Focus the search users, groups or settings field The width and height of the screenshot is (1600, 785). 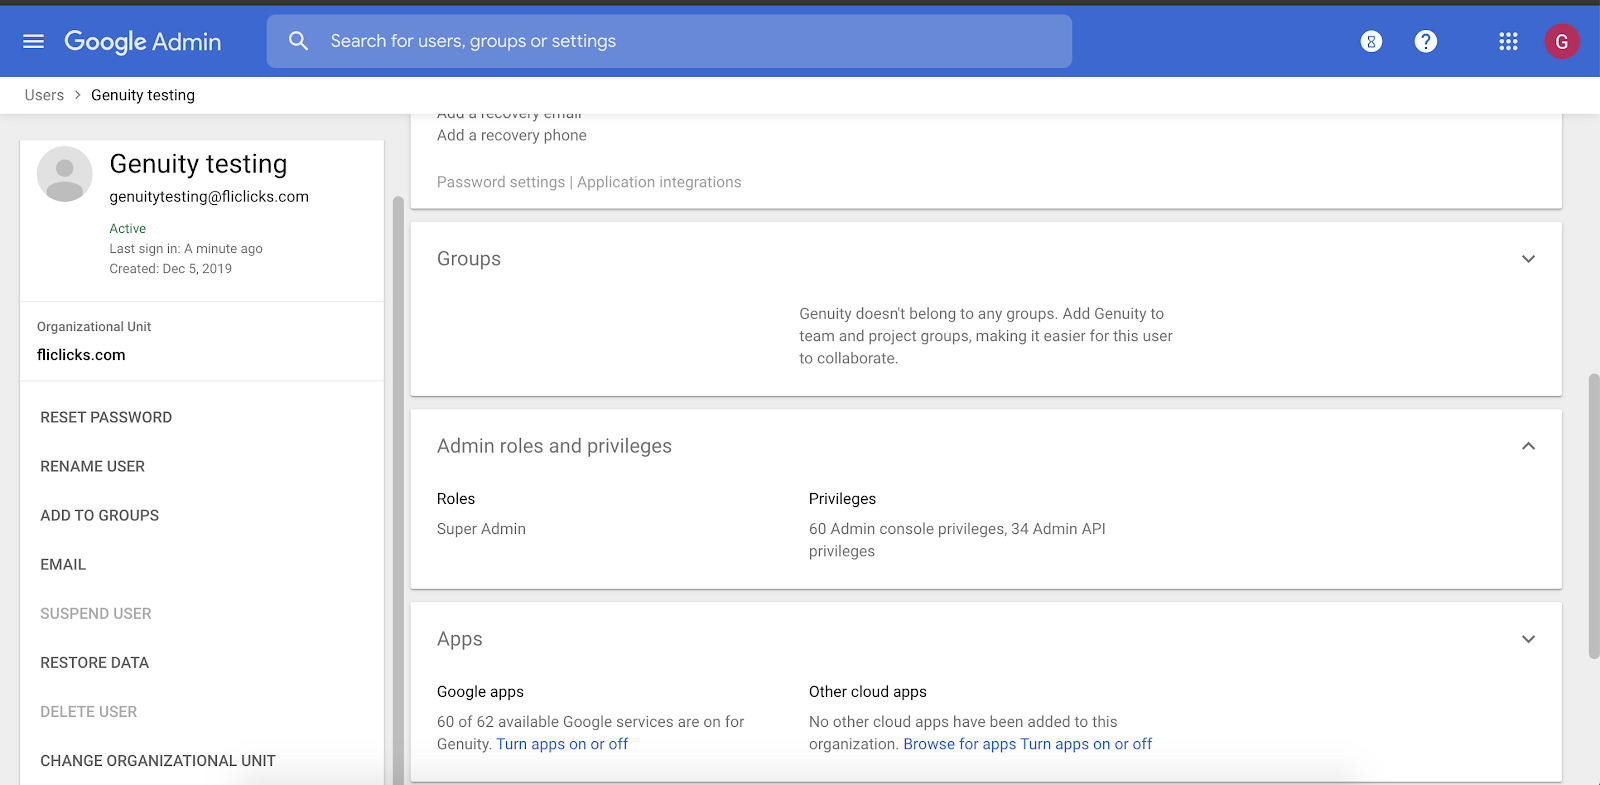pos(690,41)
